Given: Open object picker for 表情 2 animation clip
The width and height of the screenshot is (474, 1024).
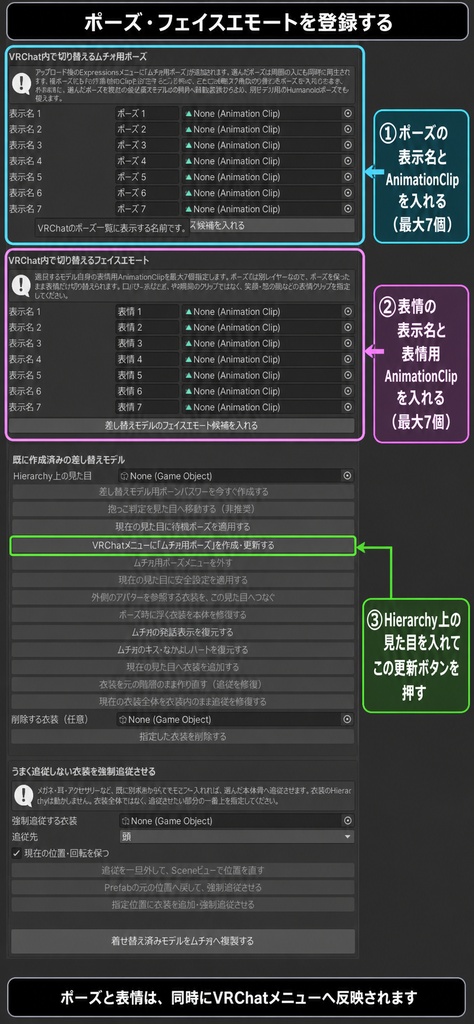Looking at the screenshot, I should 347,327.
